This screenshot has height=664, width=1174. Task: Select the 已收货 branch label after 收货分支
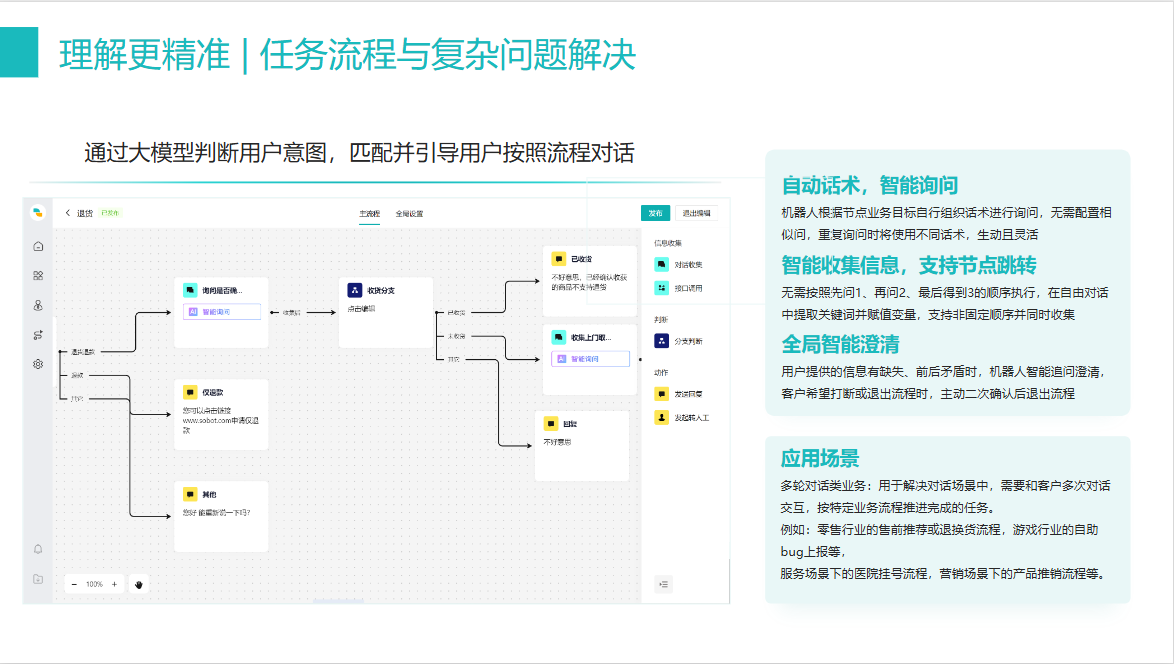click(x=456, y=313)
